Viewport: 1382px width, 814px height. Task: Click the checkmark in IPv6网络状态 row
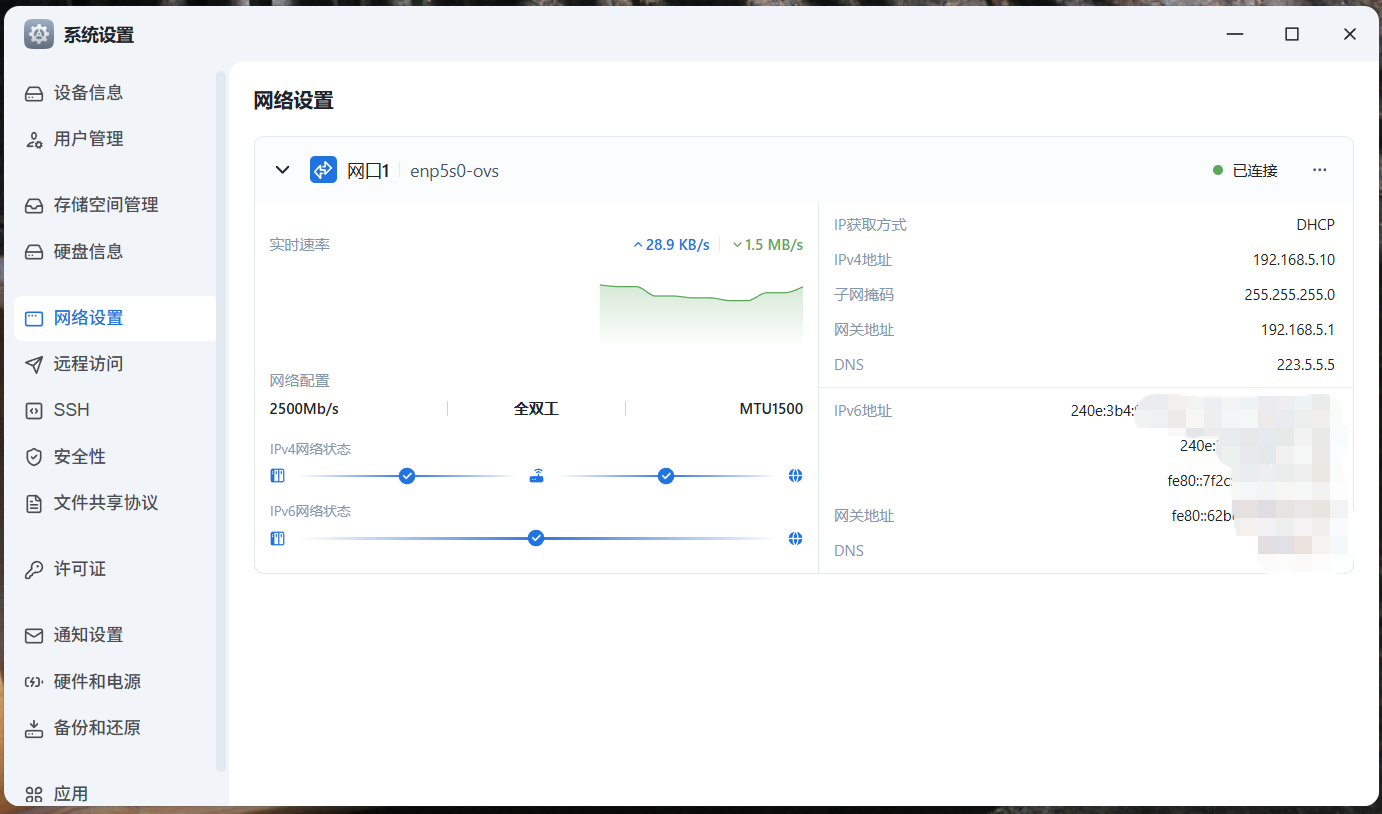click(536, 538)
